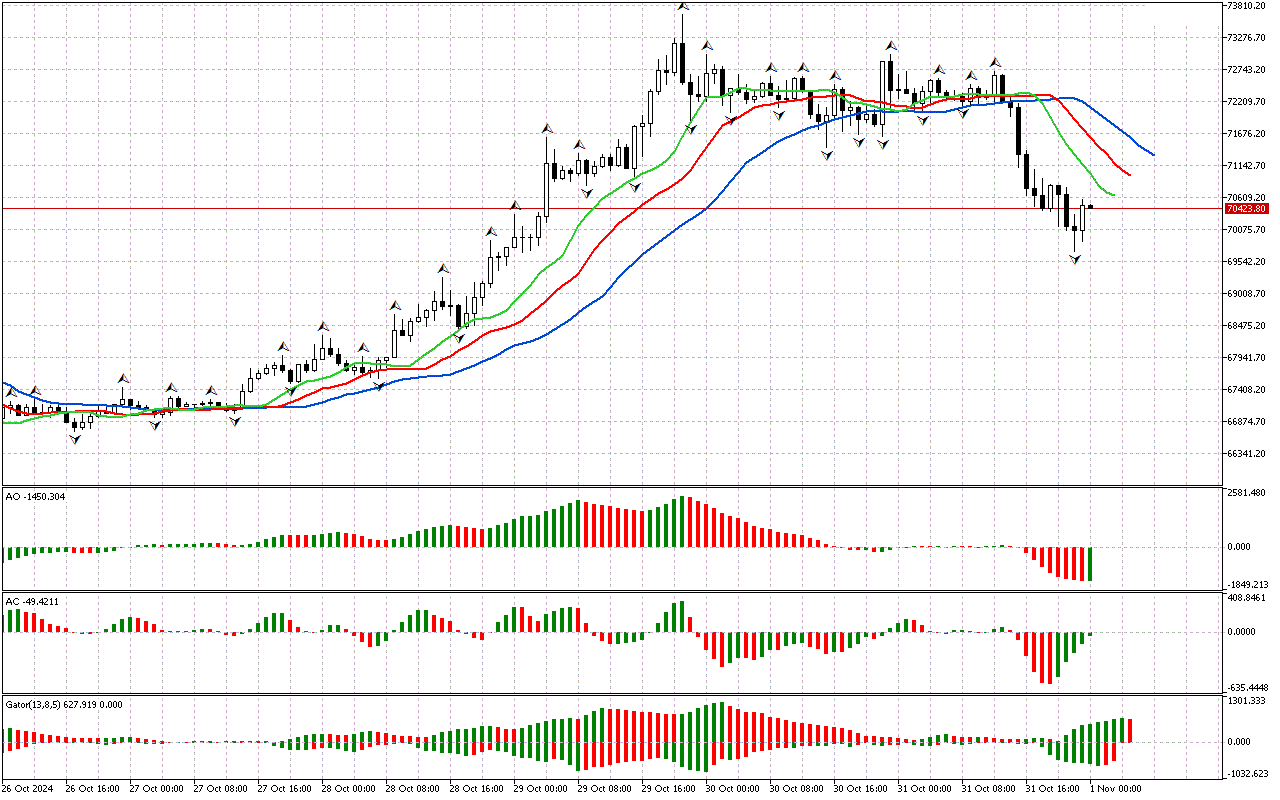Click the 67408.20 price axis label
This screenshot has width=1280, height=800.
[x=1247, y=390]
